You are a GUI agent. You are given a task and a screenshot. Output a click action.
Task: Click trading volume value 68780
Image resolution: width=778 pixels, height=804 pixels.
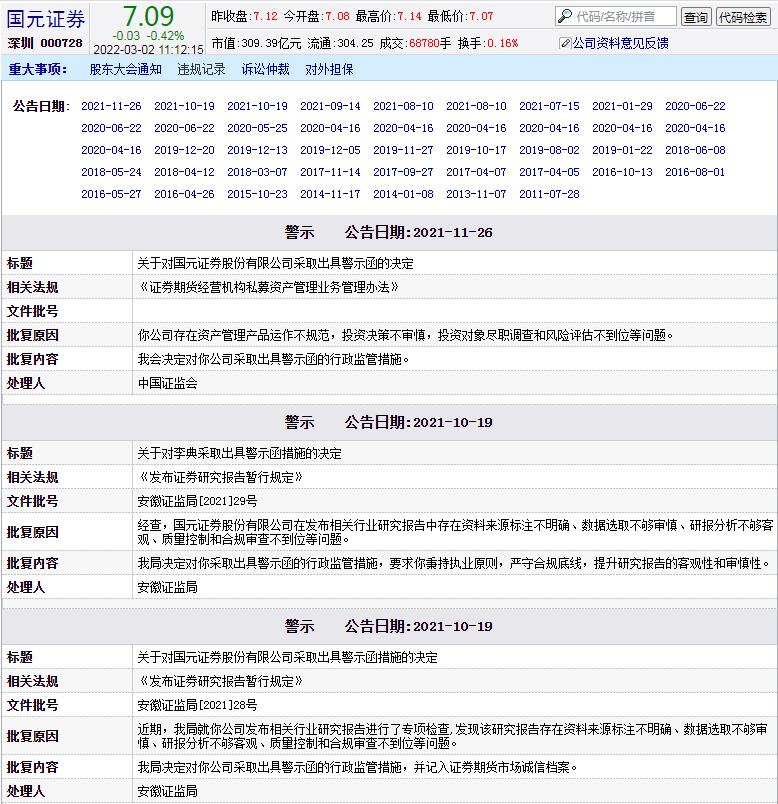[425, 43]
